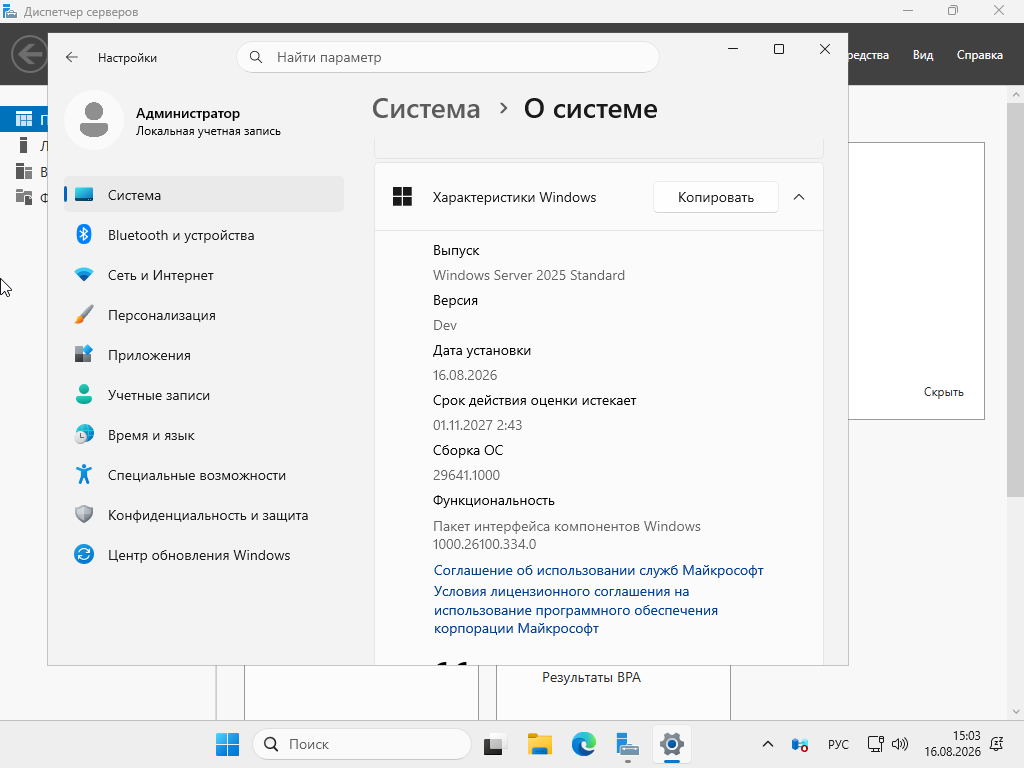1024x768 pixels.
Task: Click the security tray icon with red badge
Action: coord(800,744)
